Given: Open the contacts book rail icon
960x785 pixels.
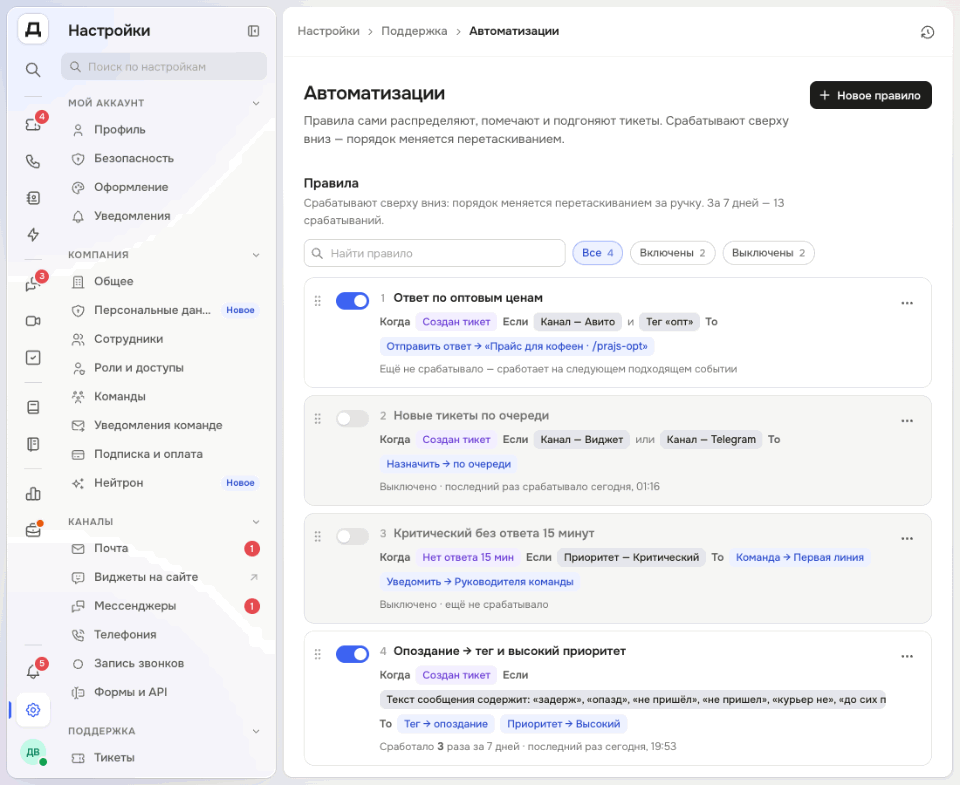Looking at the screenshot, I should 33,198.
